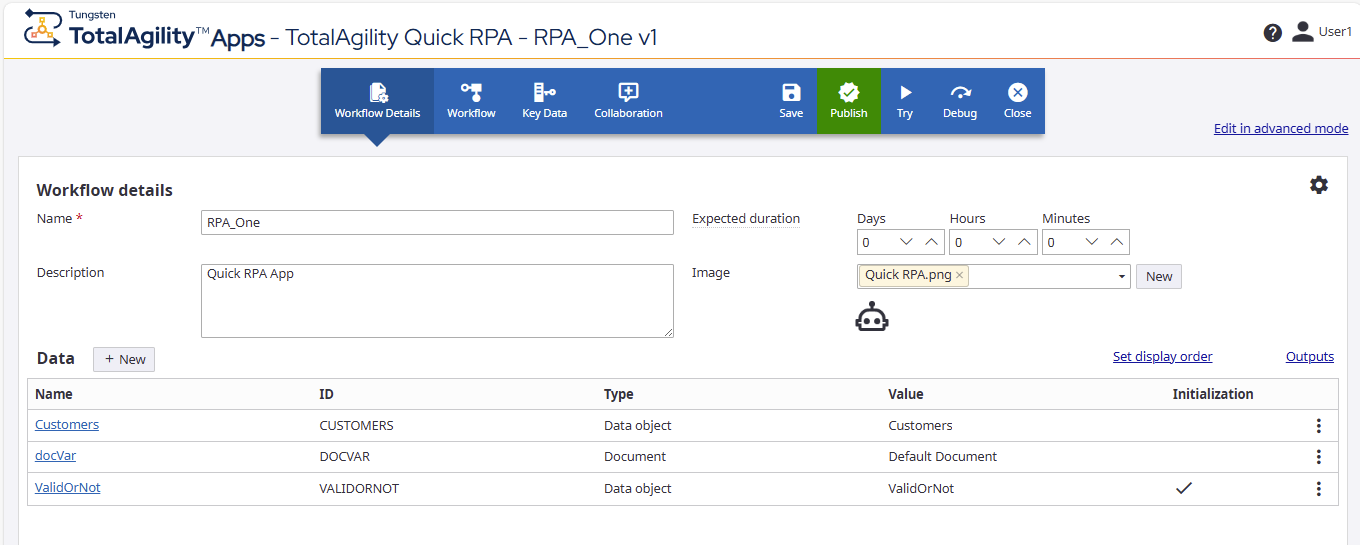Image resolution: width=1360 pixels, height=545 pixels.
Task: Open the Collaboration tab
Action: [628, 101]
